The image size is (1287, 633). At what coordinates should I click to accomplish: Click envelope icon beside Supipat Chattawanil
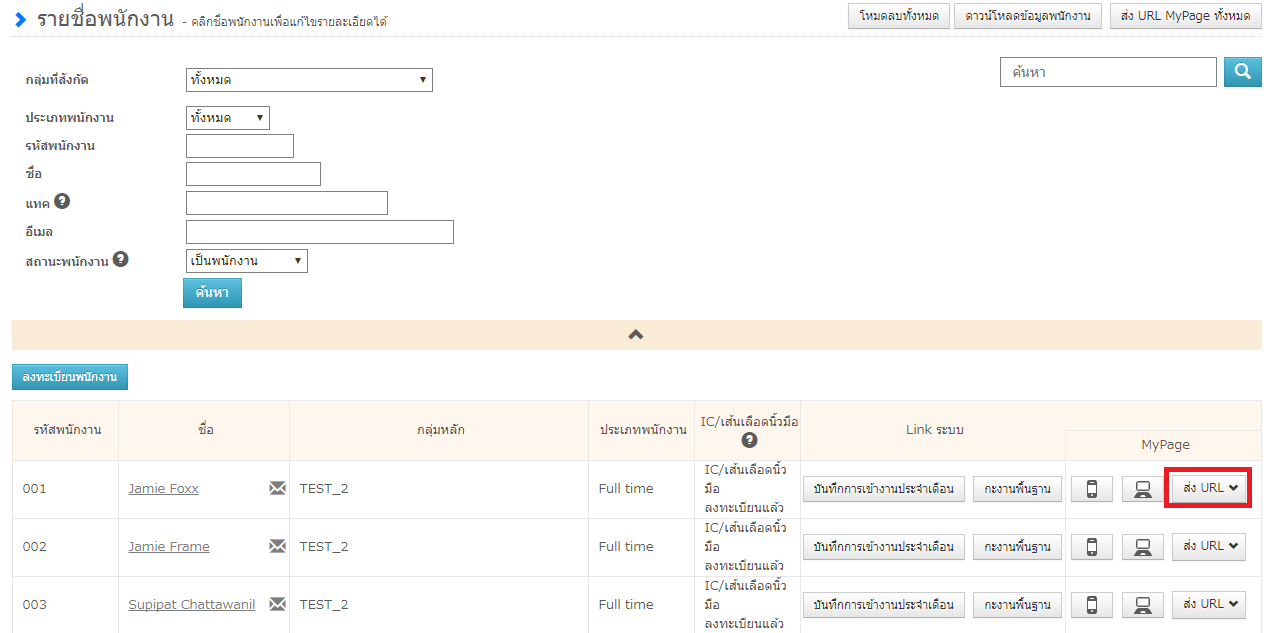277,604
